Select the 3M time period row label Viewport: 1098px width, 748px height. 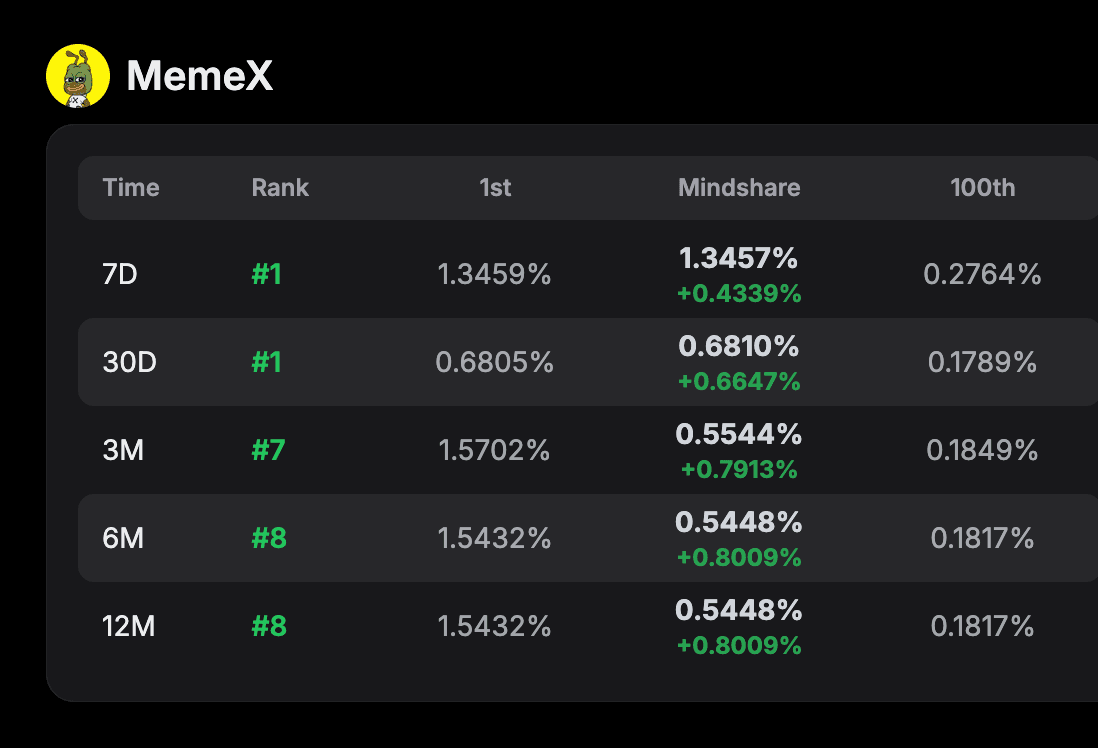coord(123,450)
